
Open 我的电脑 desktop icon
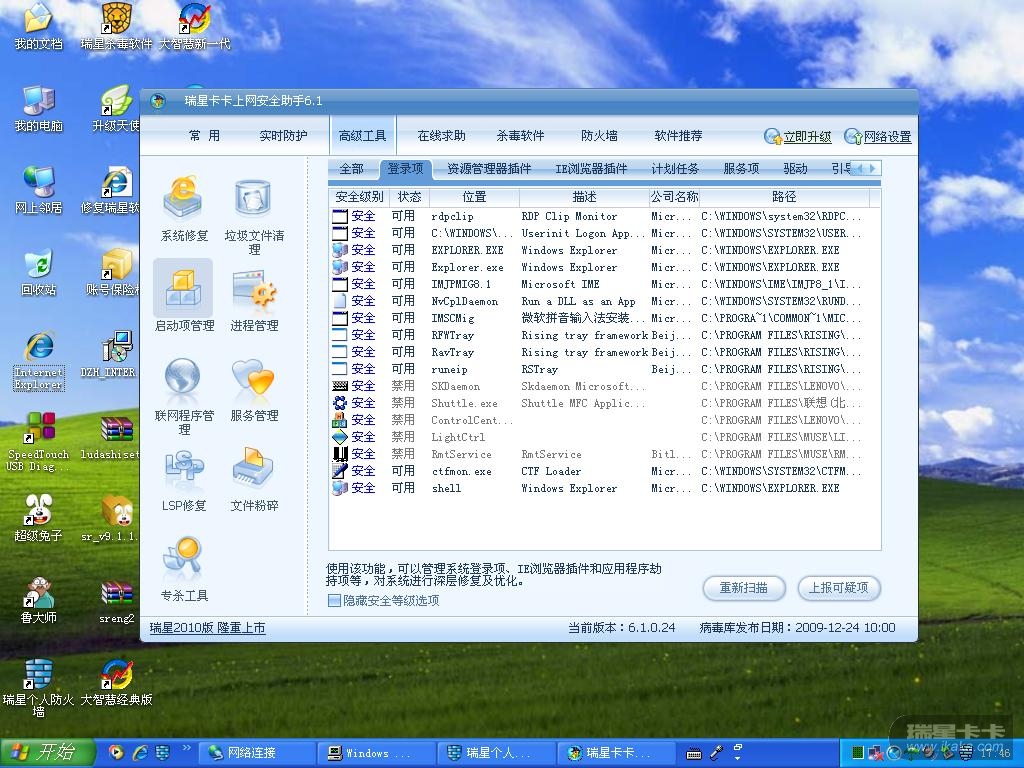coord(39,108)
